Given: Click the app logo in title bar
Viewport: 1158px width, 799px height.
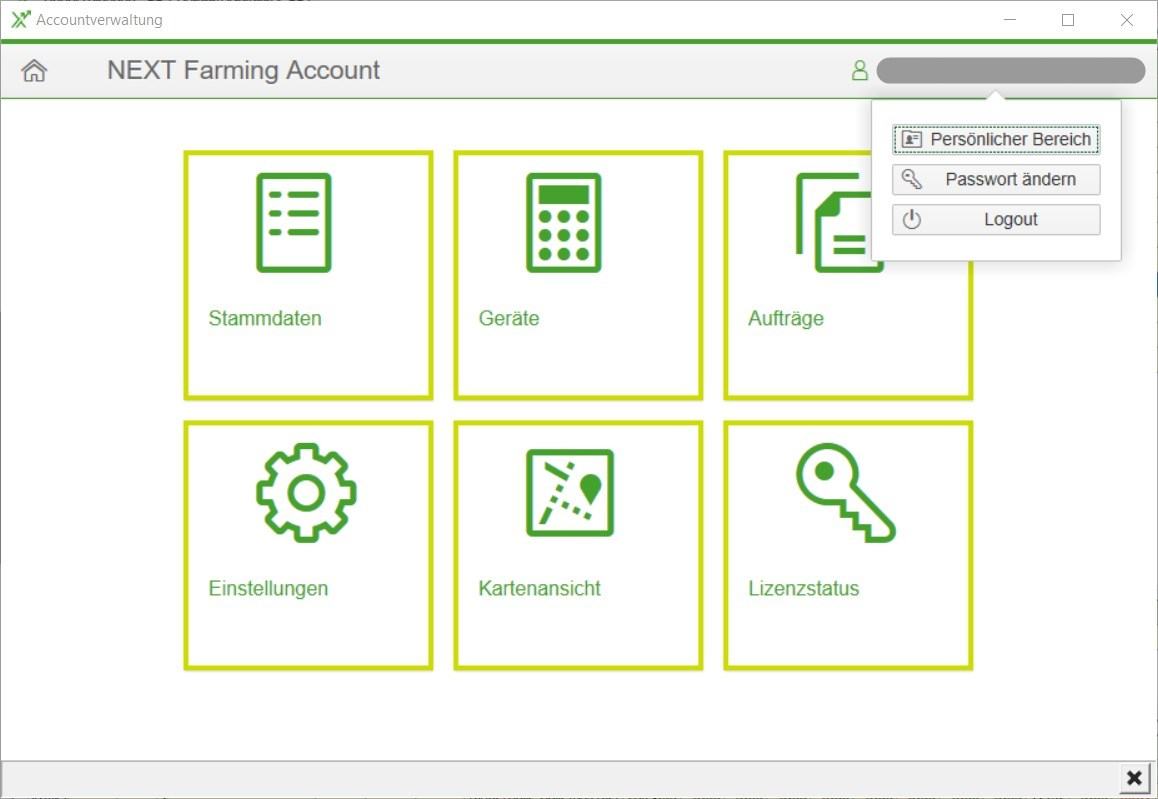Looking at the screenshot, I should click(20, 20).
